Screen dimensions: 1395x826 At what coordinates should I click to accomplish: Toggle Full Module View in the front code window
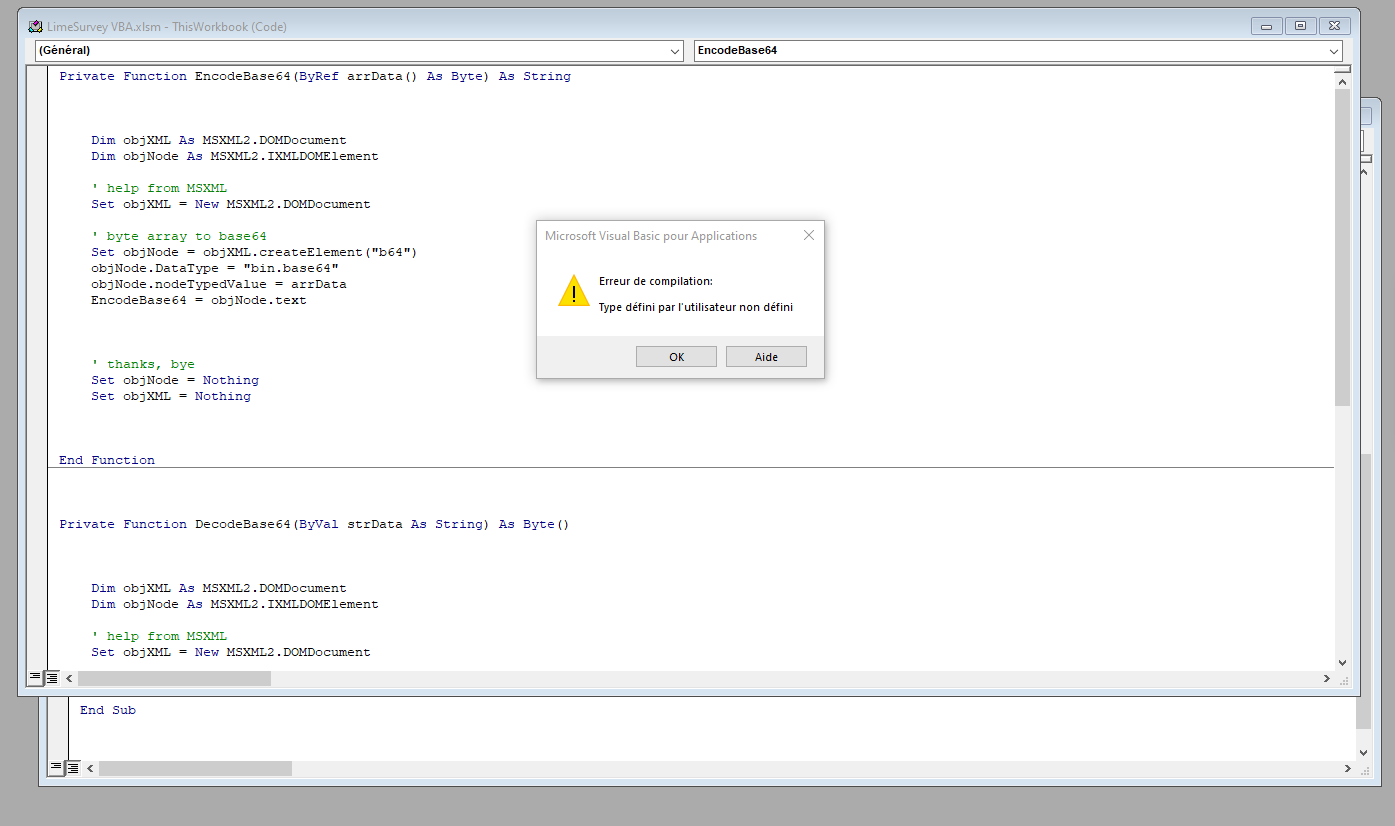(51, 678)
